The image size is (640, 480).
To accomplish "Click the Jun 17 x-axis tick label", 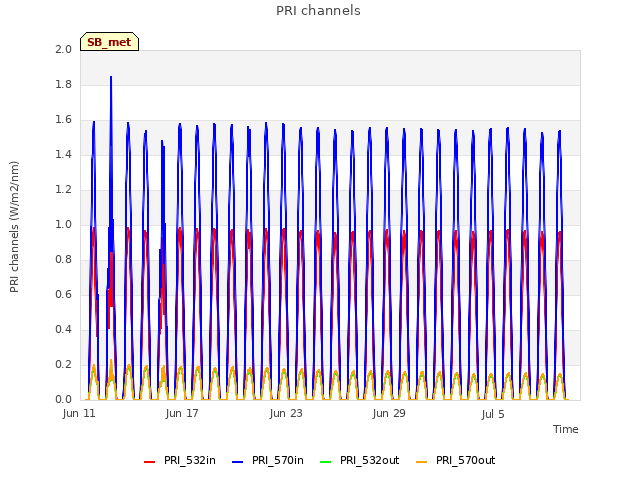I will pos(182,413).
